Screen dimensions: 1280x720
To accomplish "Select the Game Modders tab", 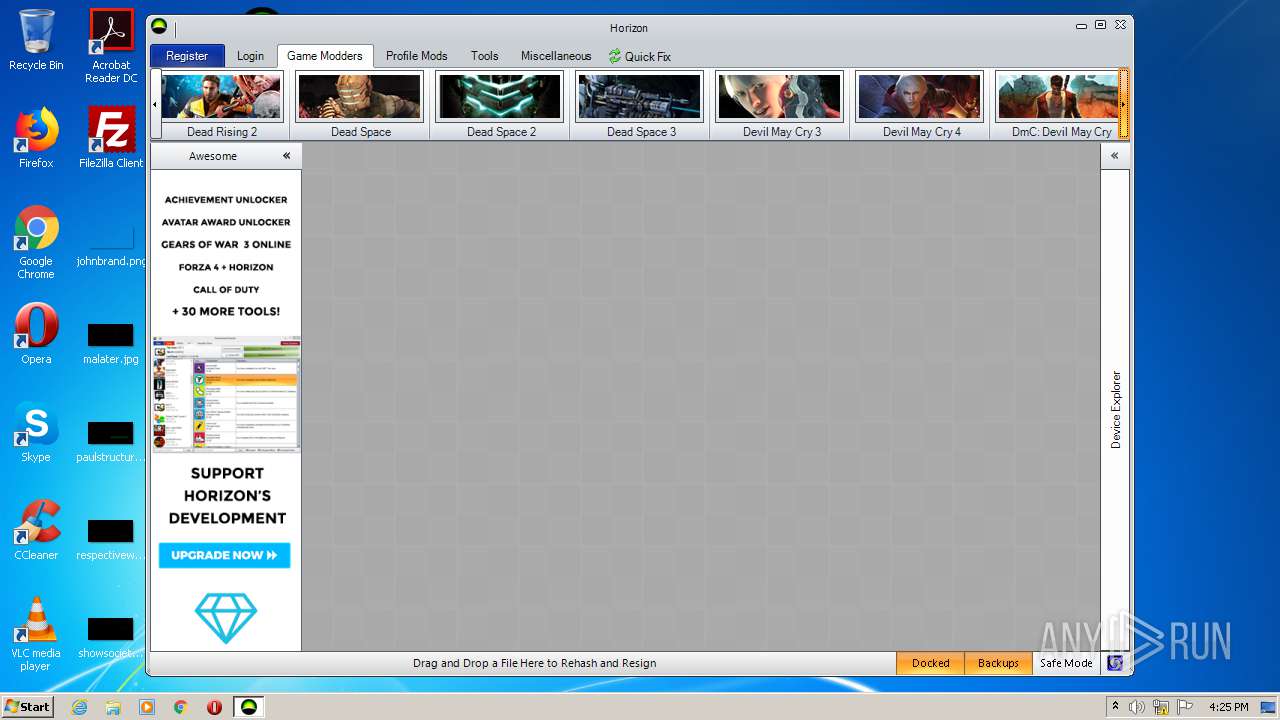I will pos(325,56).
